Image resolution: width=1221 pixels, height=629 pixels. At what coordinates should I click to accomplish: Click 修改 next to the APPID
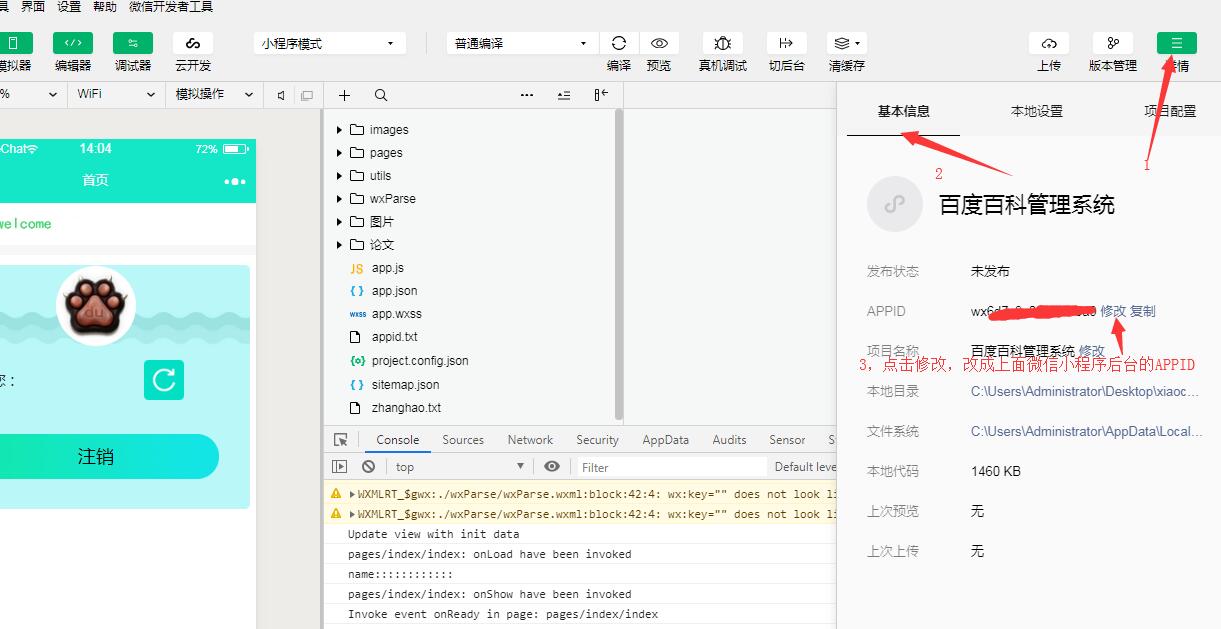click(x=1113, y=311)
